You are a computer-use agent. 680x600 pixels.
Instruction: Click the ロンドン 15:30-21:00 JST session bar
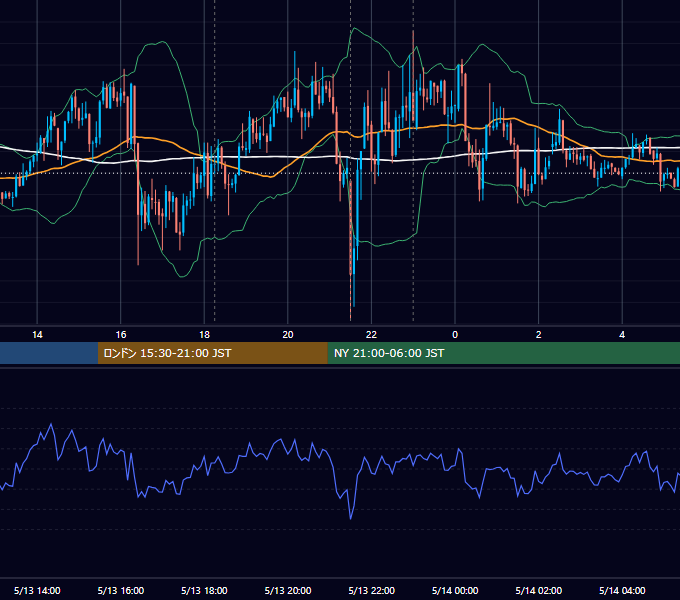[212, 353]
